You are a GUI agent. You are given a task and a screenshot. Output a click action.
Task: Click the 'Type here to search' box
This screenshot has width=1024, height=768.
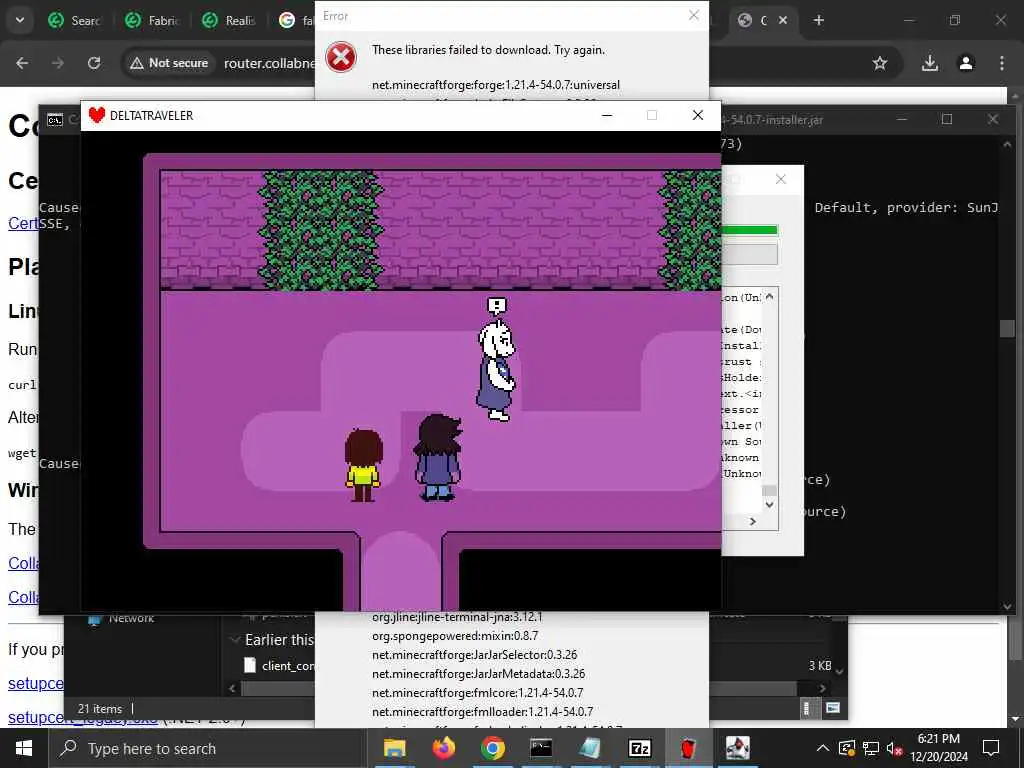pos(208,748)
